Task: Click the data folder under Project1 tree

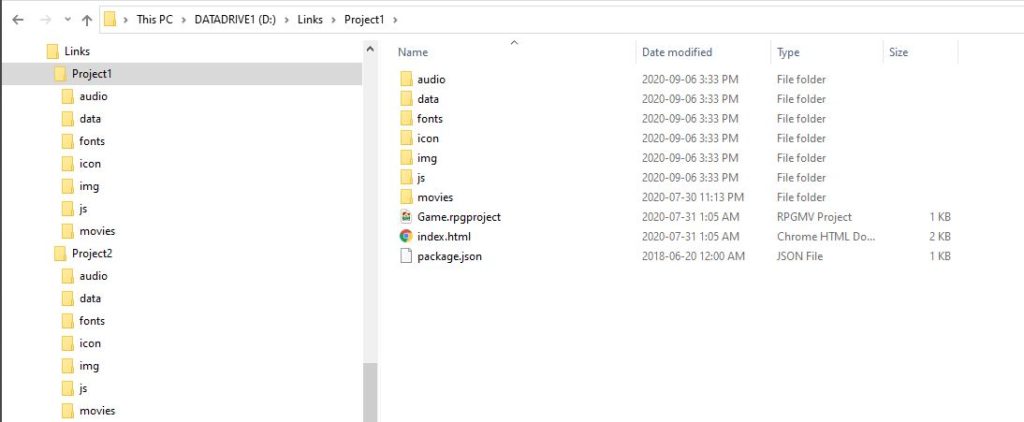Action: click(90, 119)
